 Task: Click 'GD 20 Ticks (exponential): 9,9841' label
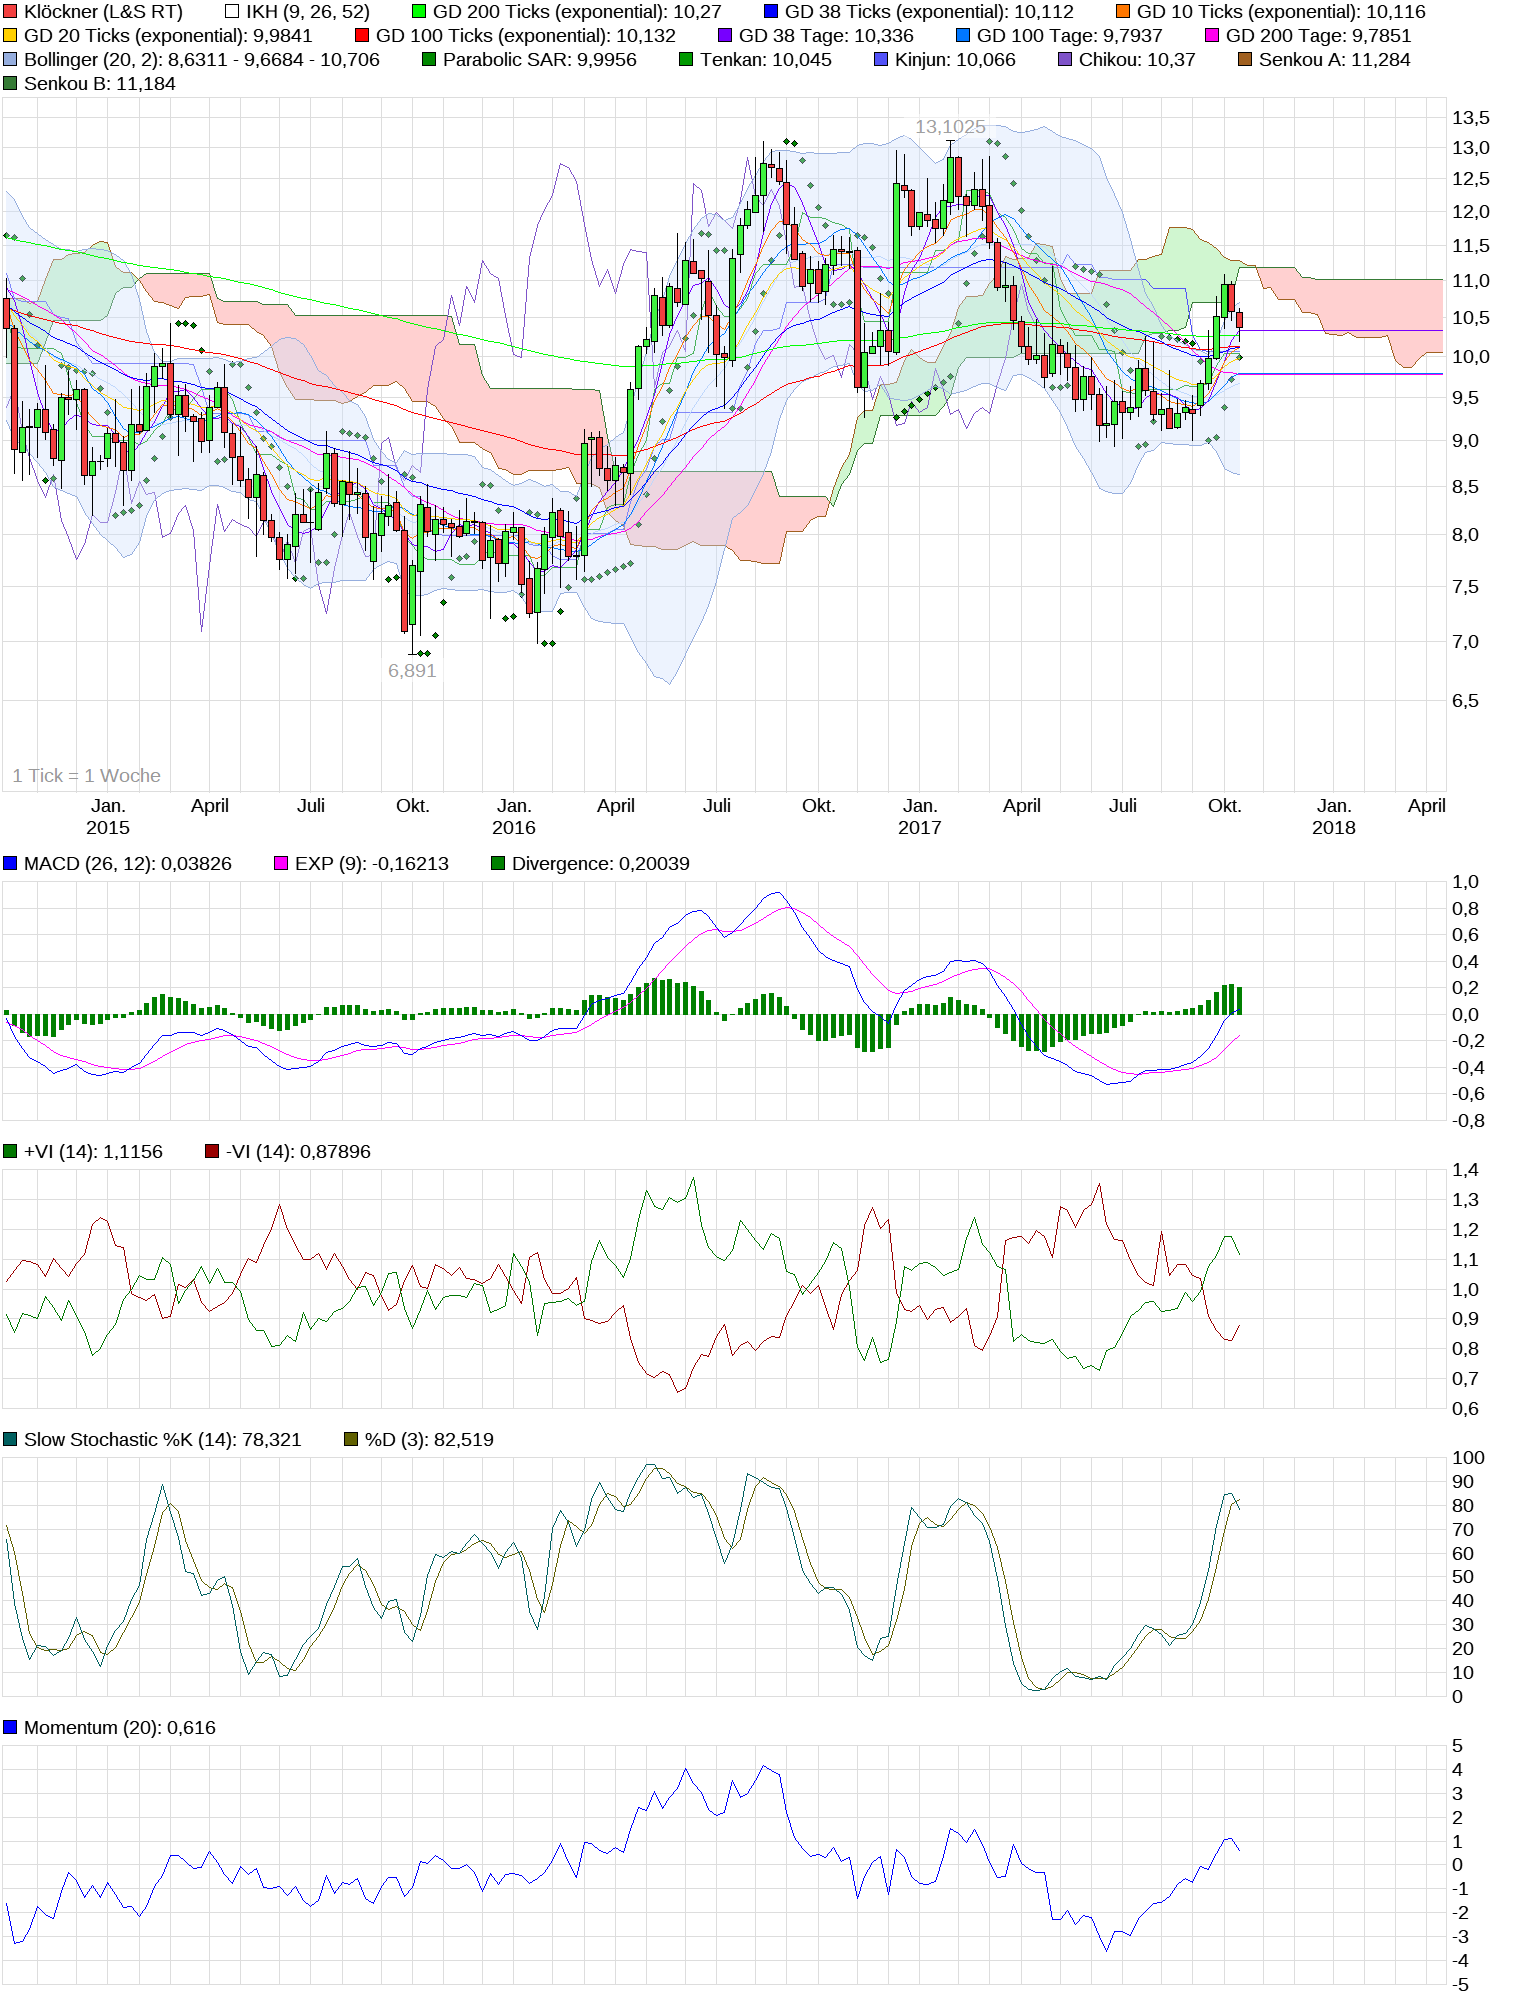pyautogui.click(x=168, y=36)
